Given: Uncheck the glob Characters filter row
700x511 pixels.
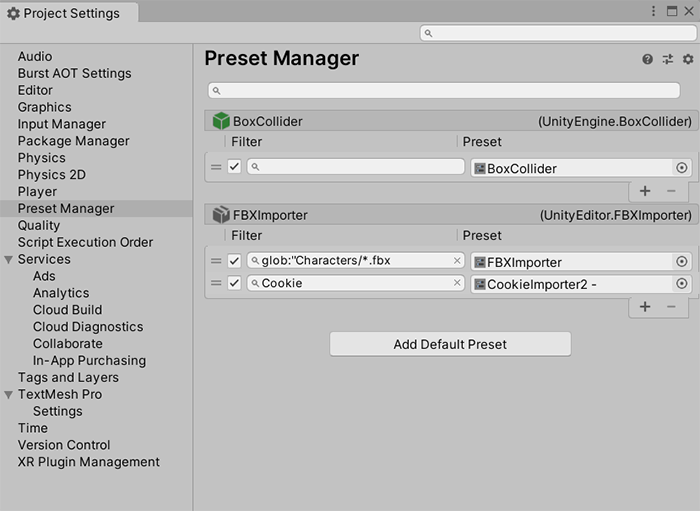Looking at the screenshot, I should click(x=234, y=261).
